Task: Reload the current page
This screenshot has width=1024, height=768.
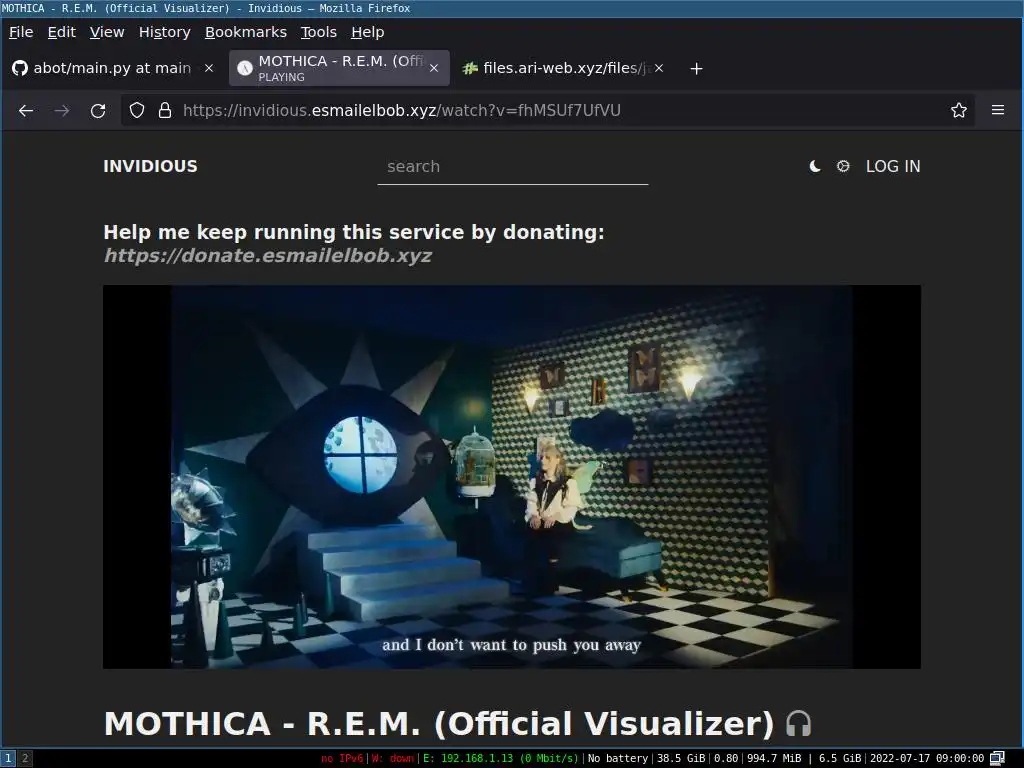Action: [98, 110]
